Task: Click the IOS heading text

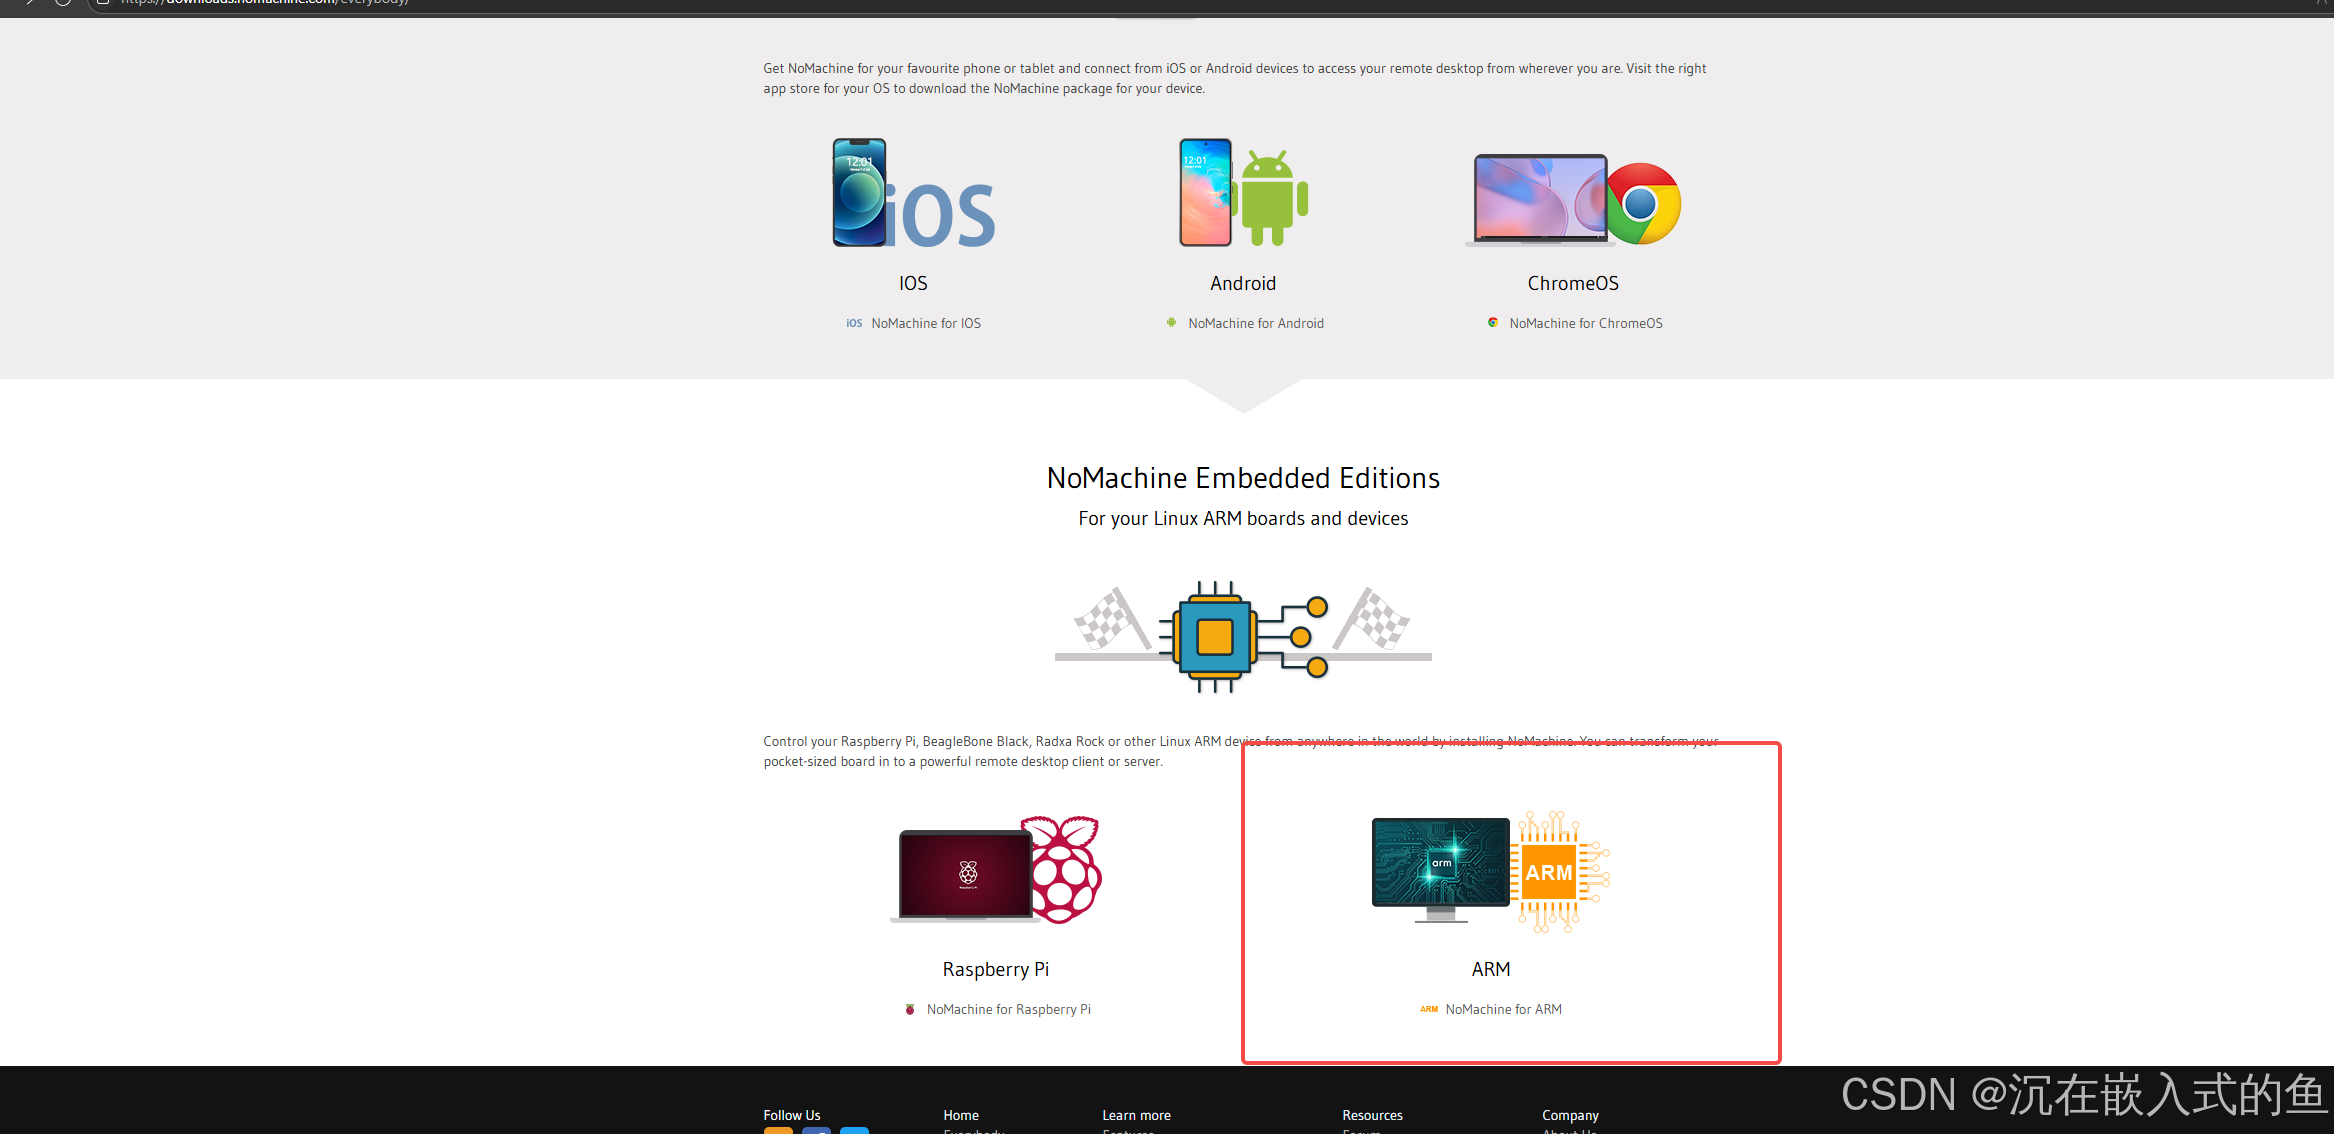Action: pos(913,283)
